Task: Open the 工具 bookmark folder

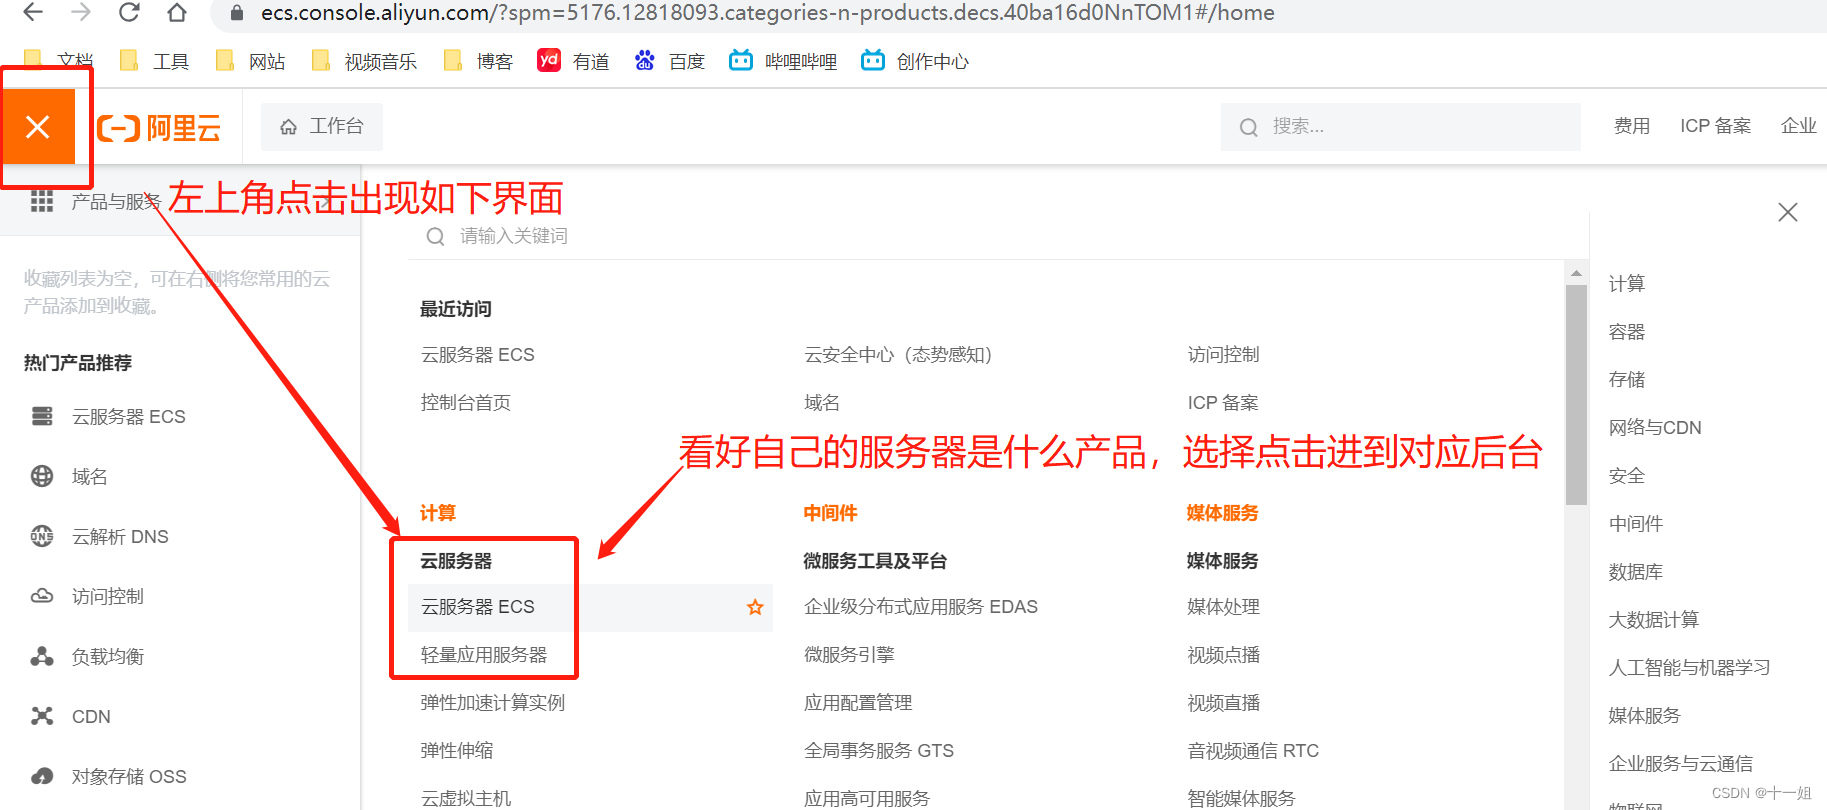Action: (155, 61)
